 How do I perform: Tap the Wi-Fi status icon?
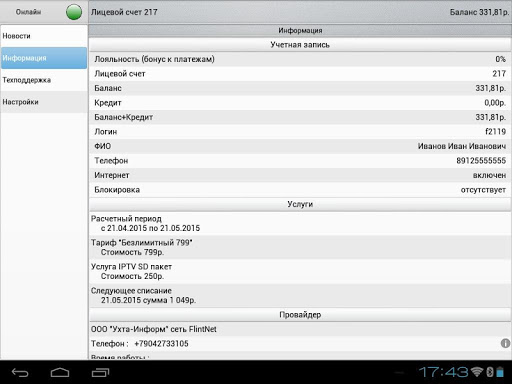[x=477, y=372]
